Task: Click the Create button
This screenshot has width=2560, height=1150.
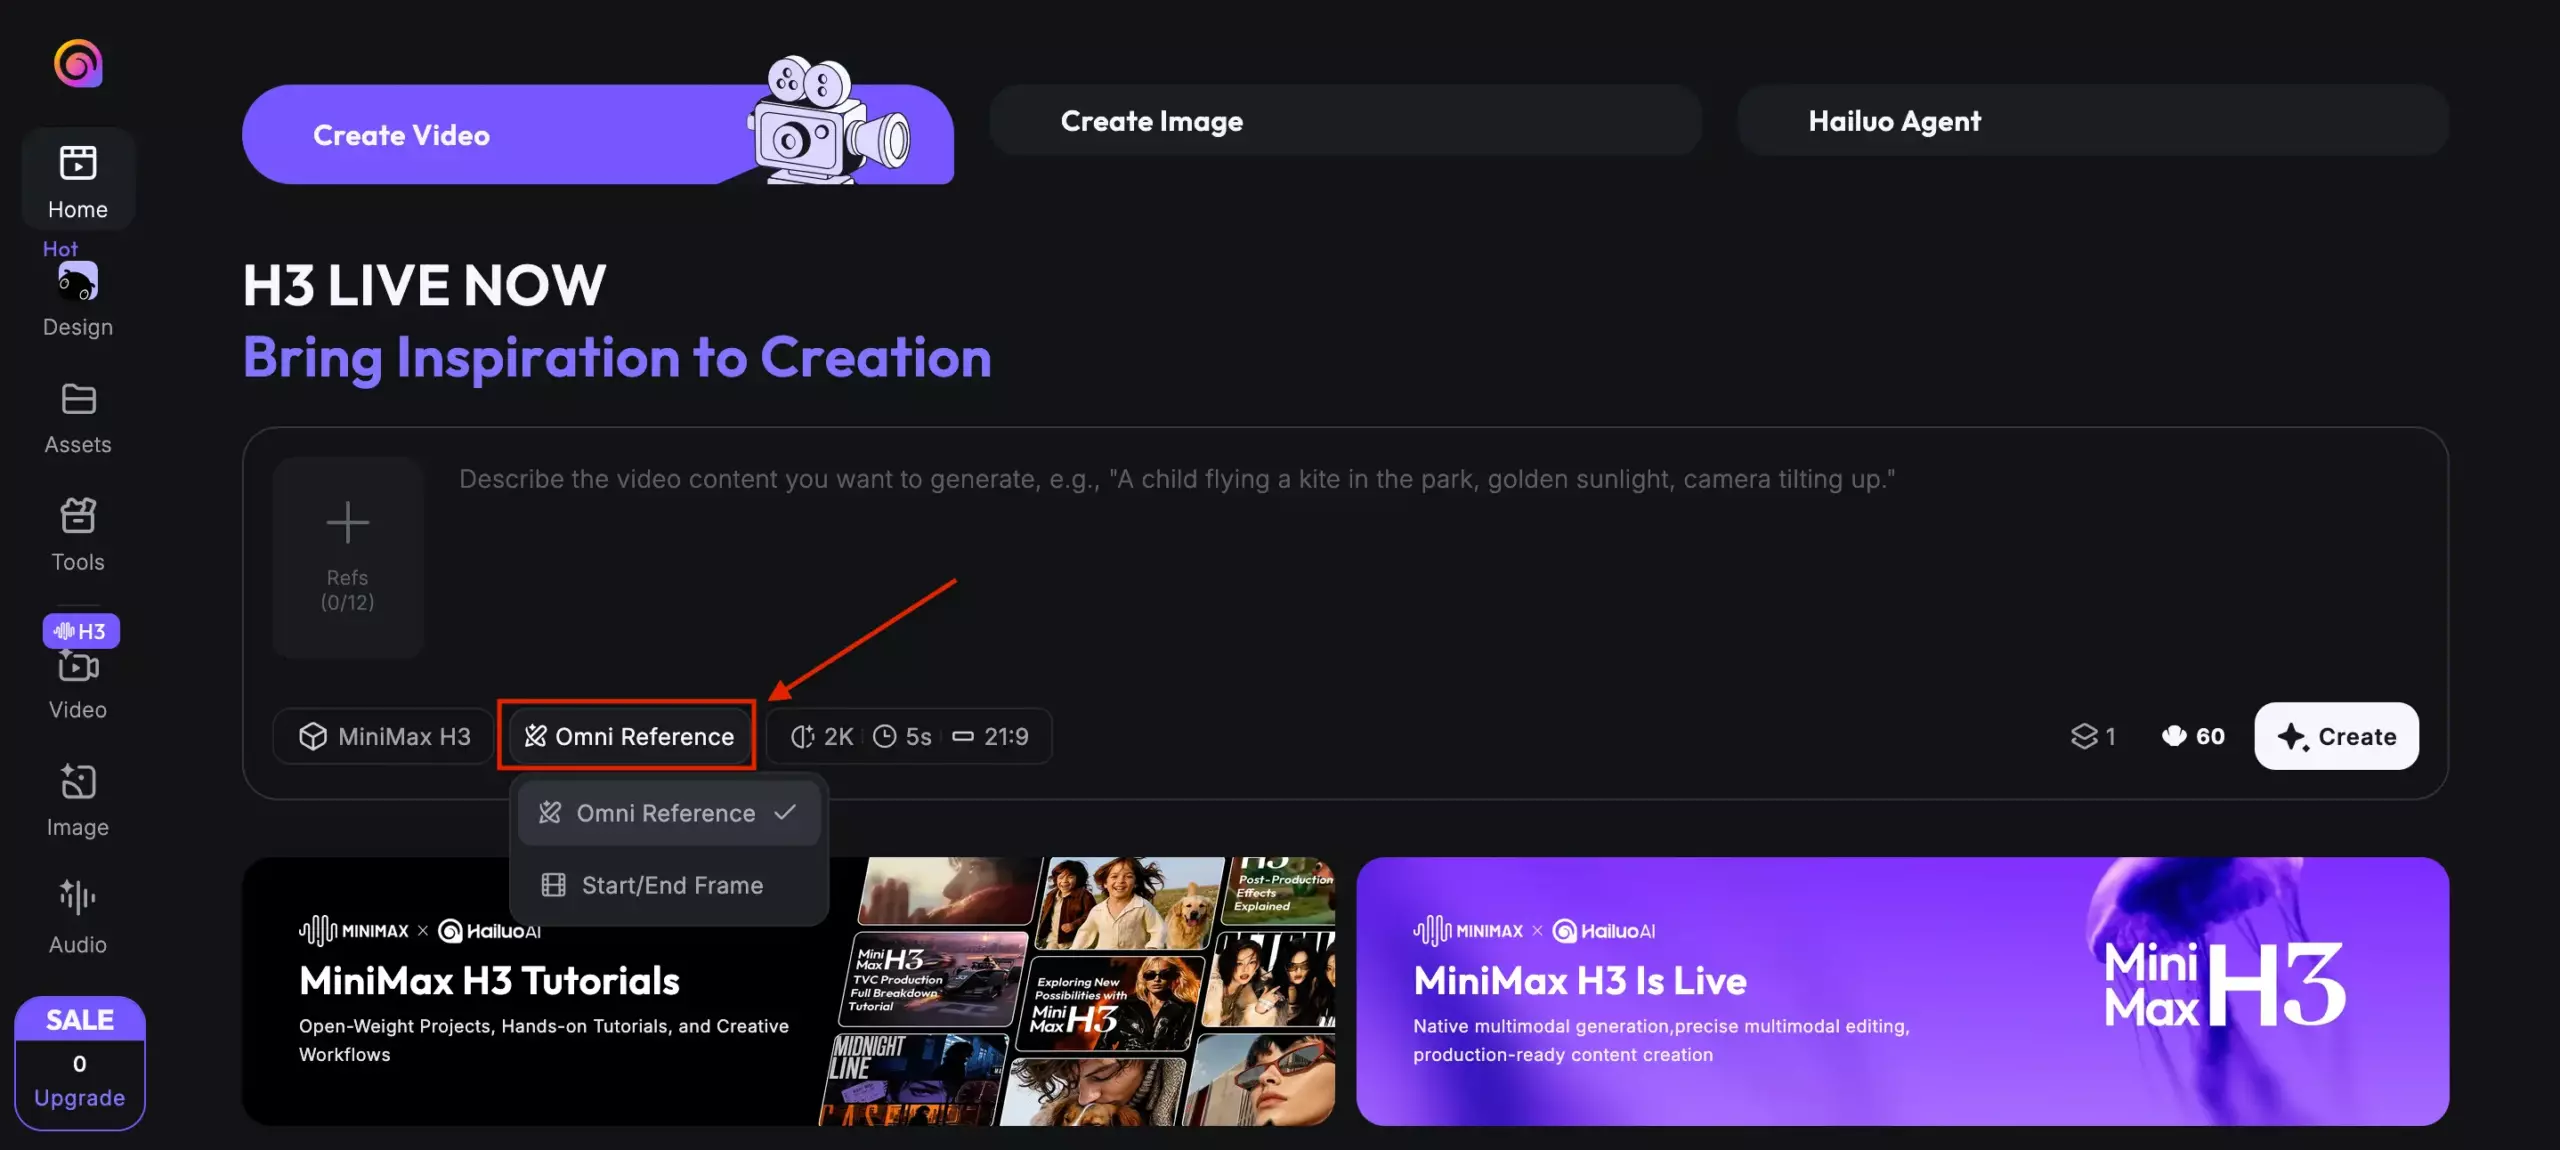Action: (x=2336, y=736)
